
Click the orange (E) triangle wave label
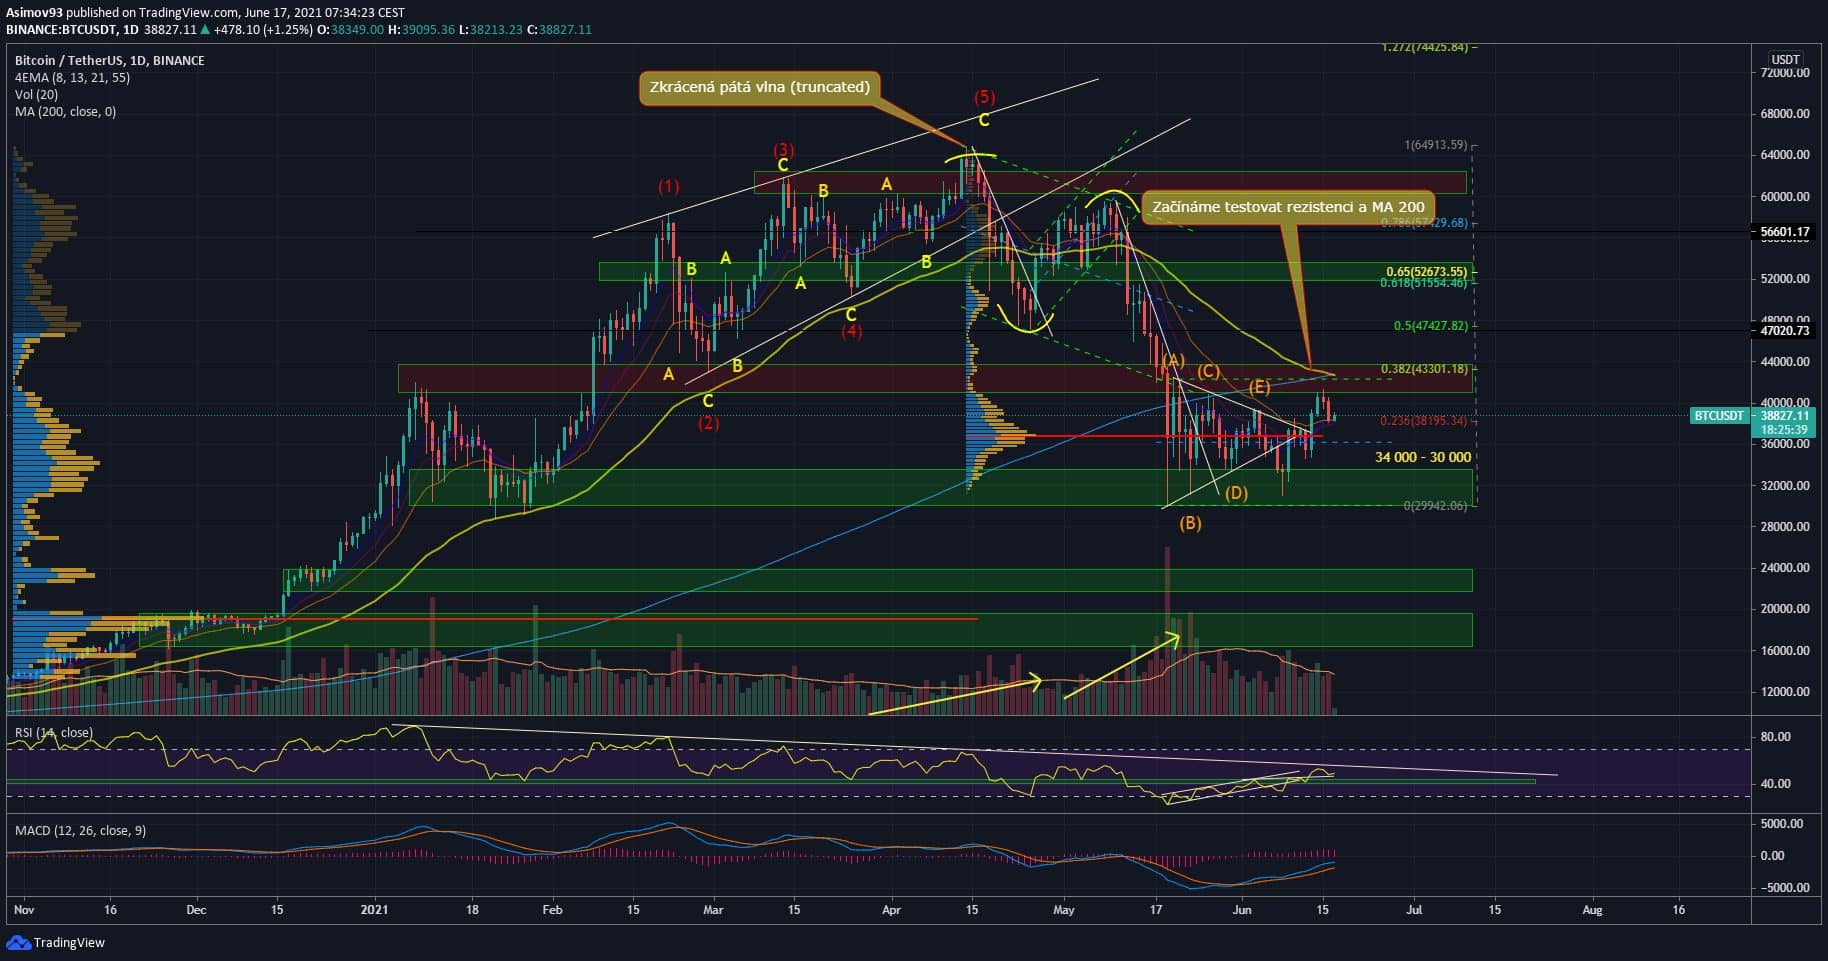(x=1259, y=387)
